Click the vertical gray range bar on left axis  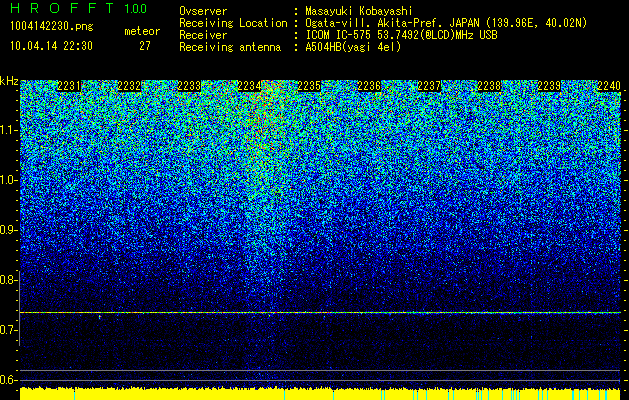click(x=20, y=308)
